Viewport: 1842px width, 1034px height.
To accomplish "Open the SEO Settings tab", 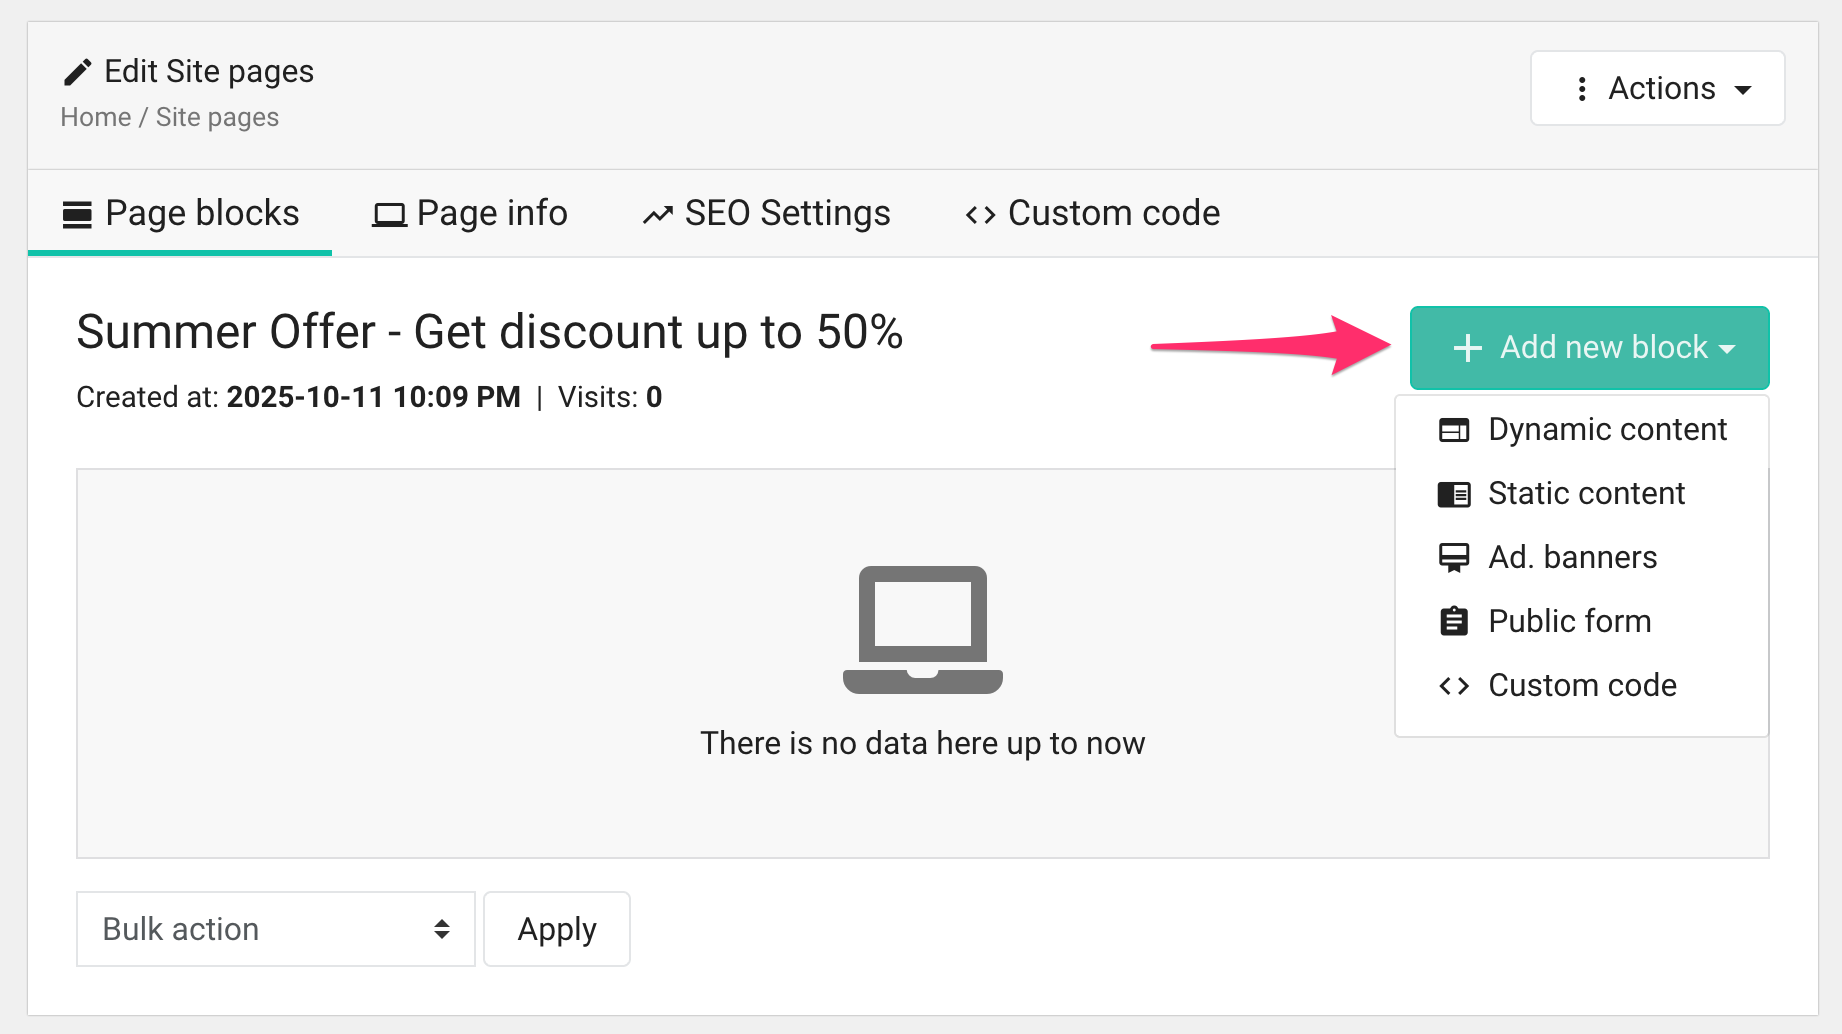I will [x=766, y=214].
